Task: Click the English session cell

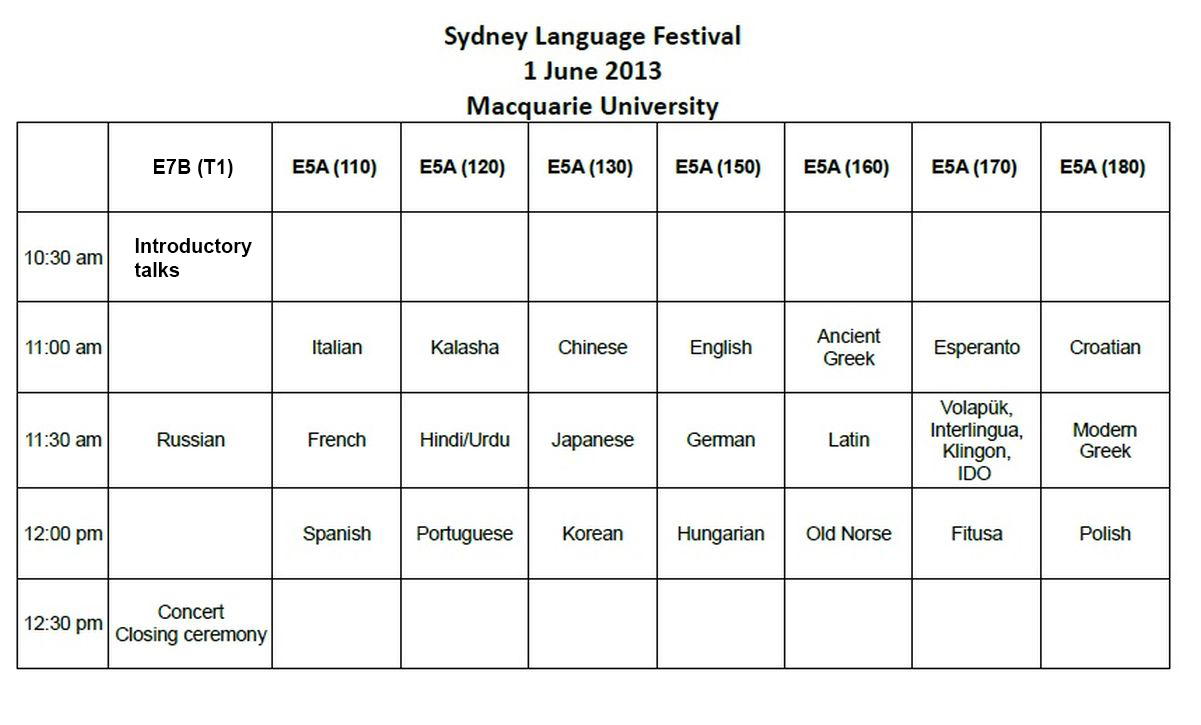Action: [720, 347]
